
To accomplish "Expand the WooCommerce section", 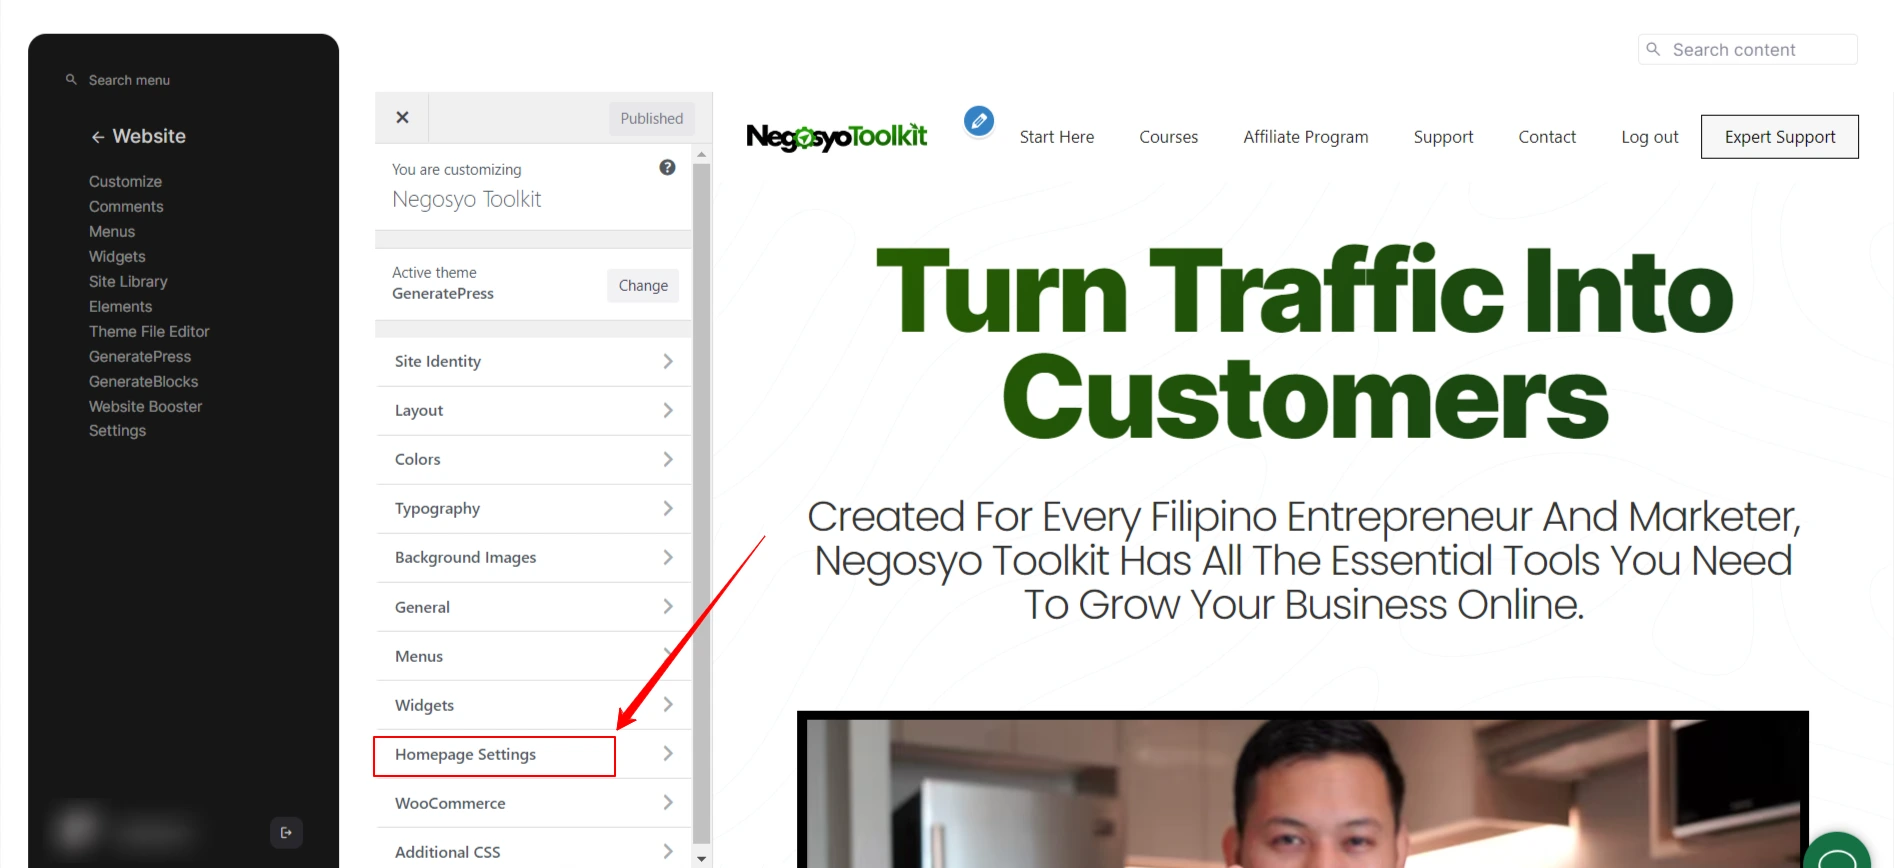I will tap(533, 803).
